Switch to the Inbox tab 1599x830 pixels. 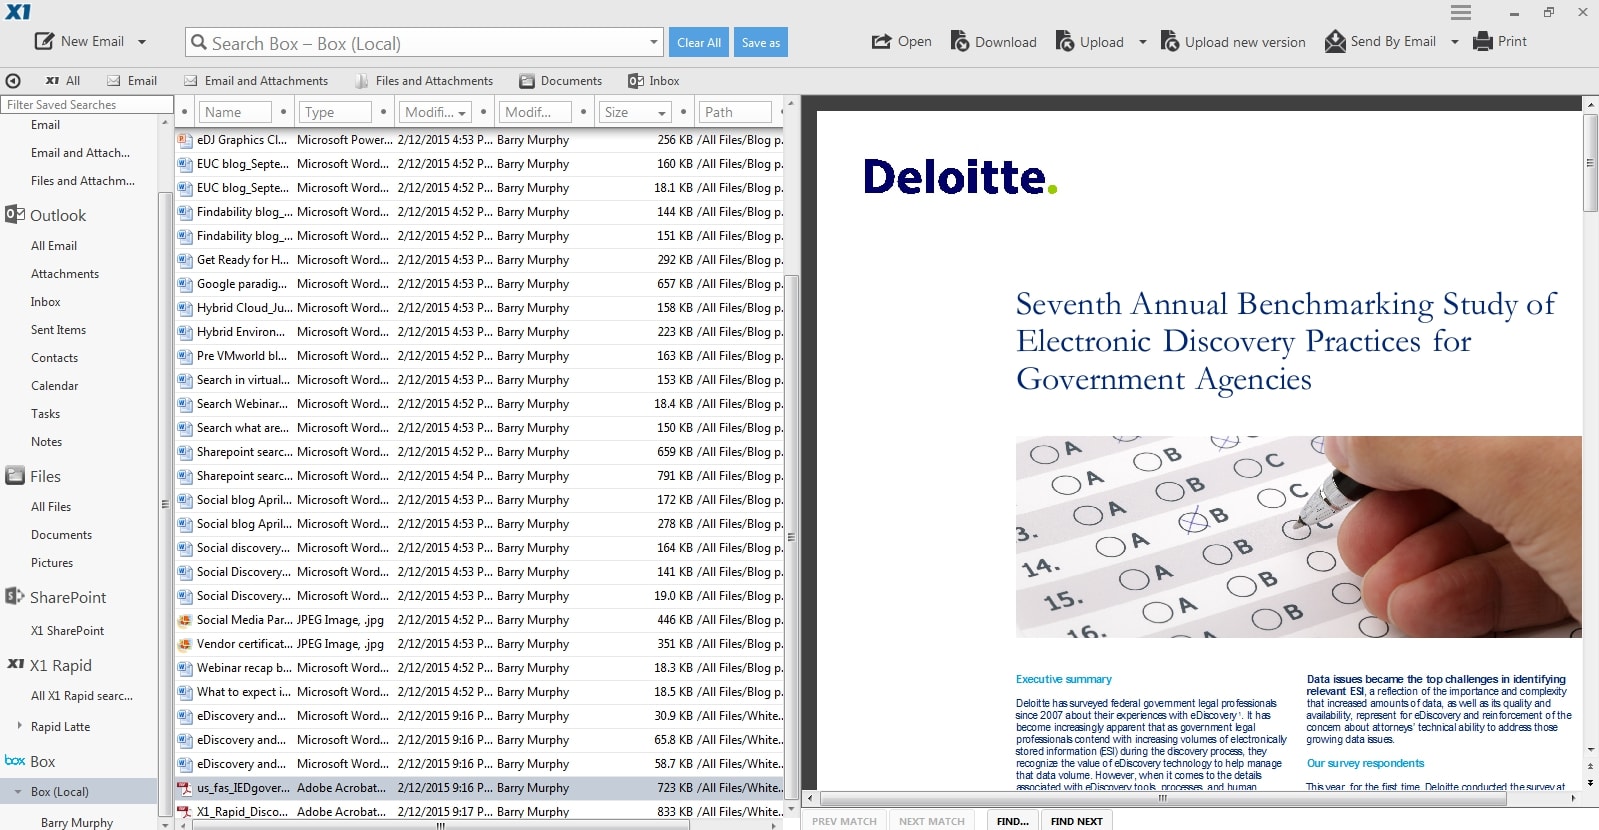pyautogui.click(x=654, y=81)
